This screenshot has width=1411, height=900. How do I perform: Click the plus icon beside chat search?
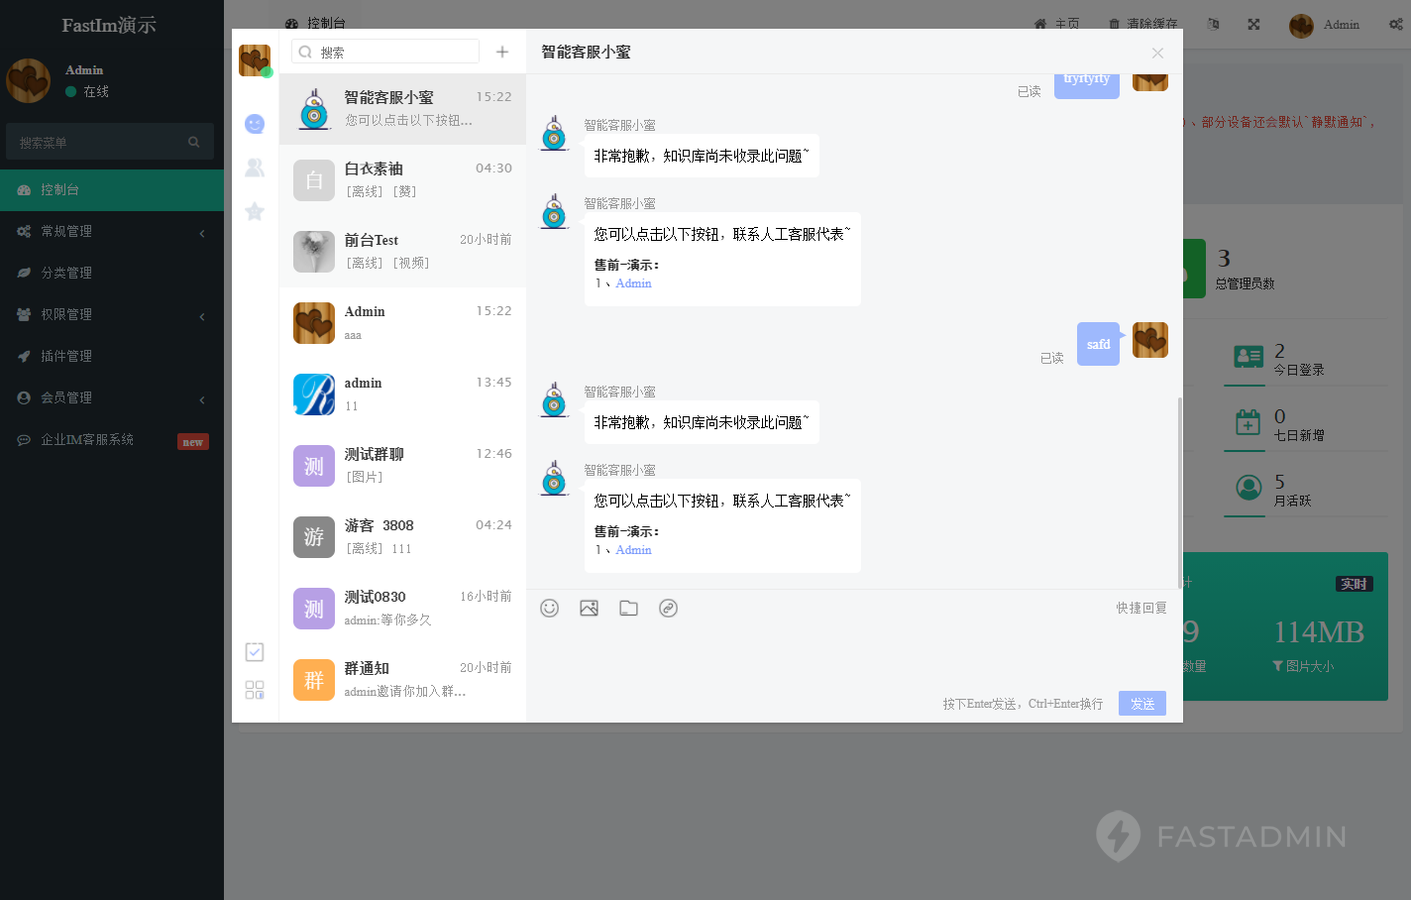click(502, 52)
